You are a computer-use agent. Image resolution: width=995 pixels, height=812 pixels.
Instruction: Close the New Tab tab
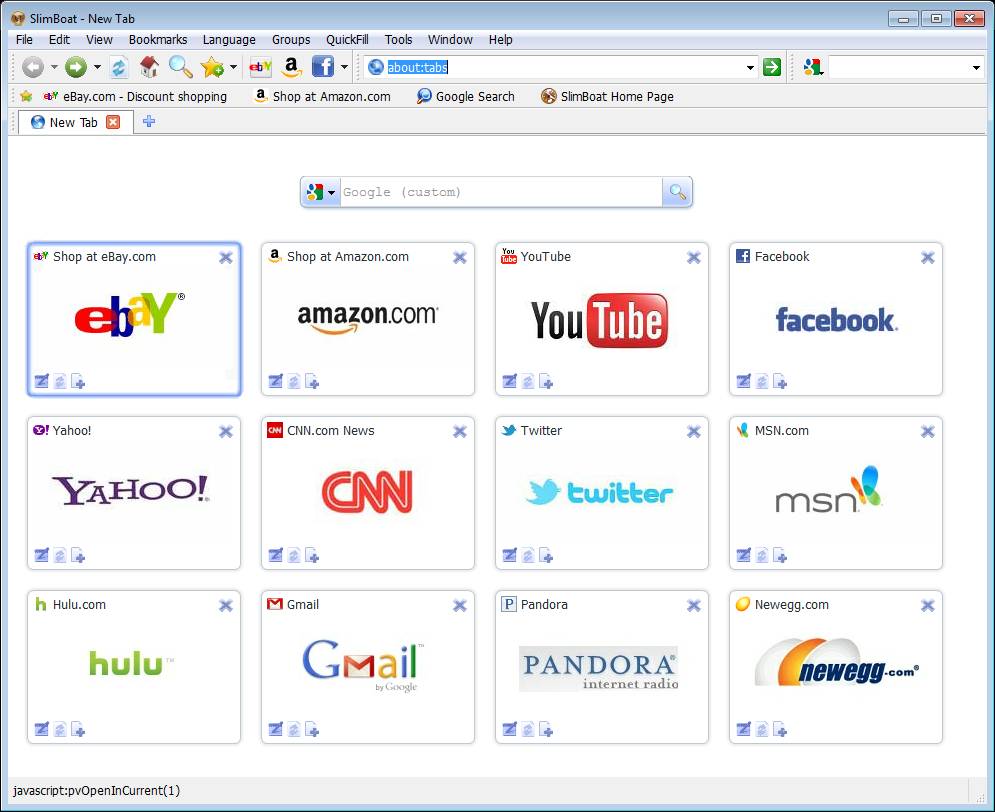pos(113,122)
